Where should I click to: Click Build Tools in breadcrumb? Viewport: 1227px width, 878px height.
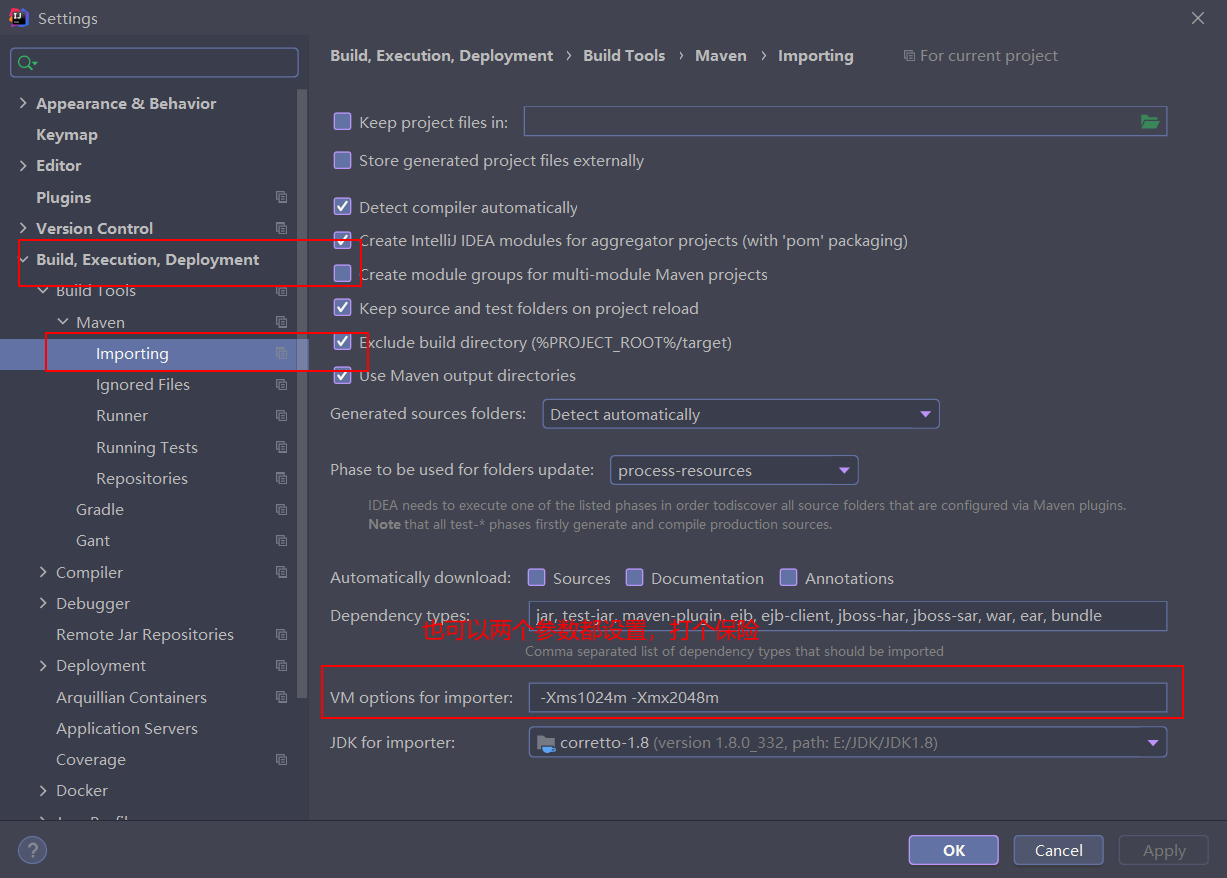point(624,56)
